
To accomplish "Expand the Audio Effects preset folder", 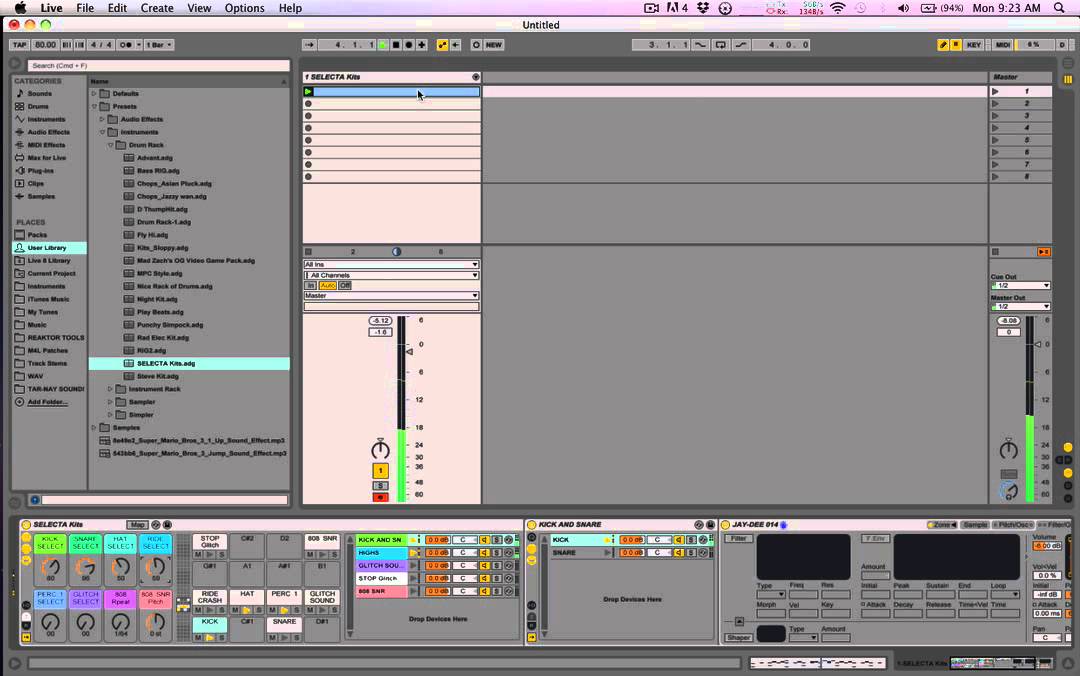I will (x=102, y=119).
